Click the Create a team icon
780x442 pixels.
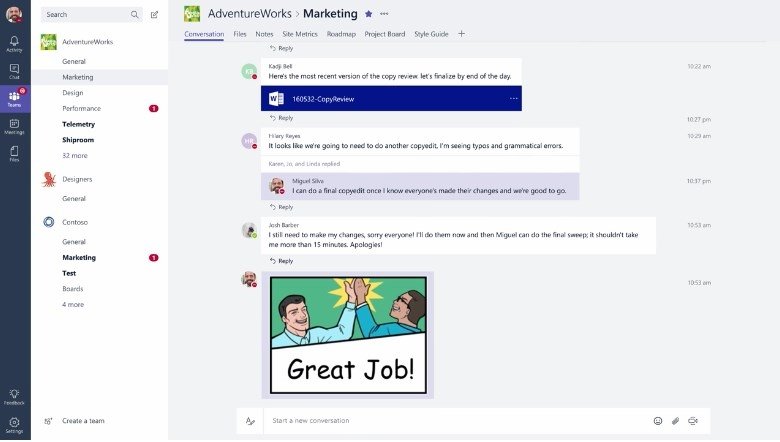(48, 421)
